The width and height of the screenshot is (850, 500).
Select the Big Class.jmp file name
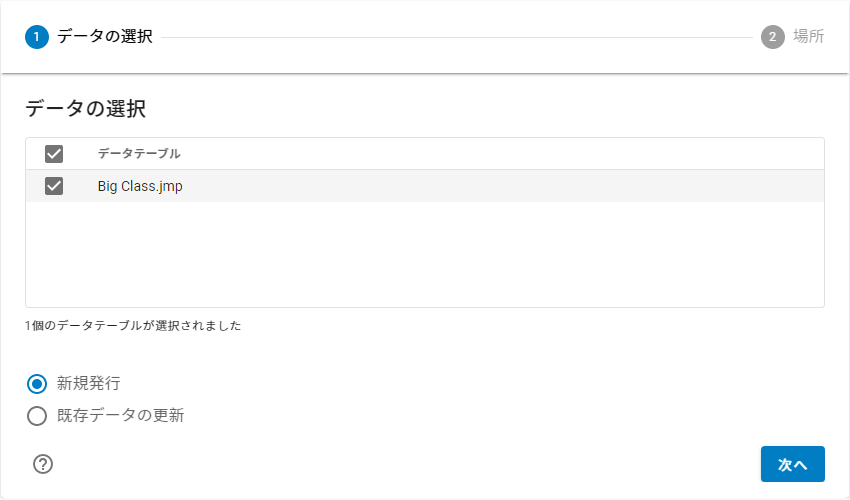140,186
